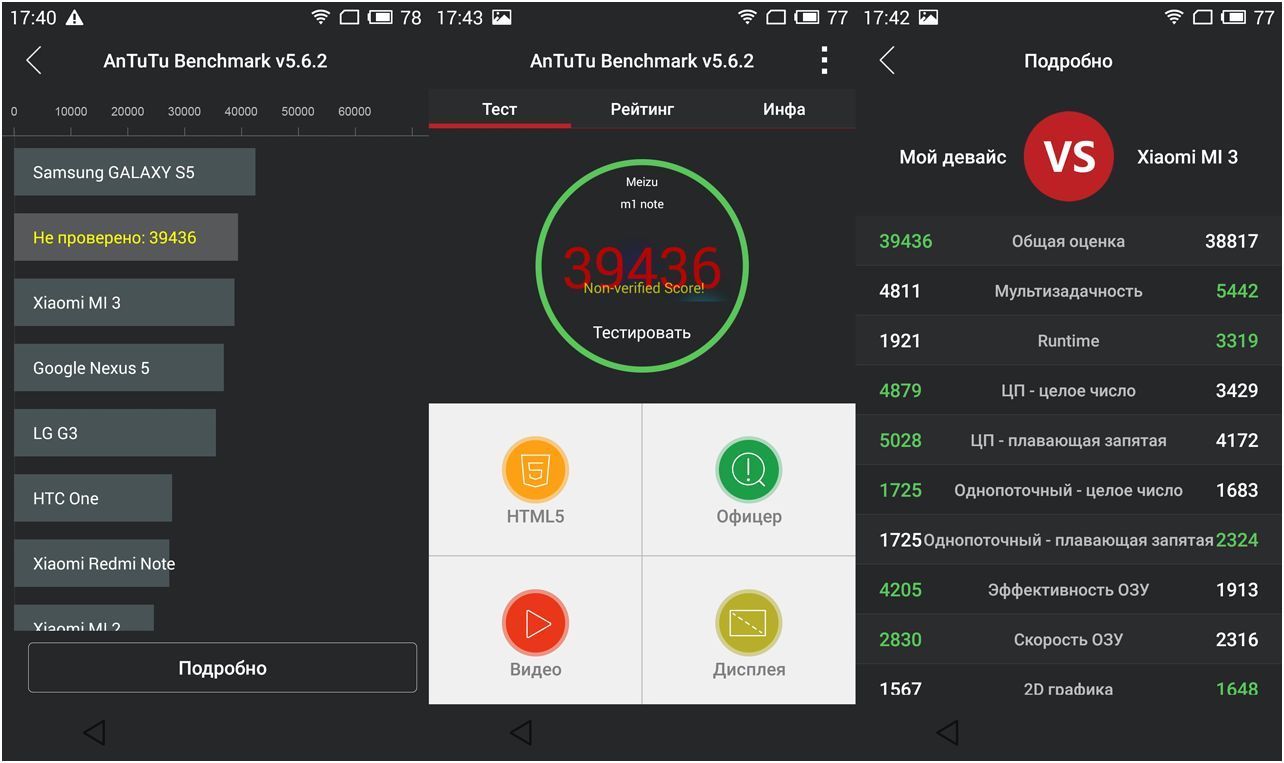Choose the LG G3 ranking bar
The width and height of the screenshot is (1284, 763).
(x=114, y=433)
